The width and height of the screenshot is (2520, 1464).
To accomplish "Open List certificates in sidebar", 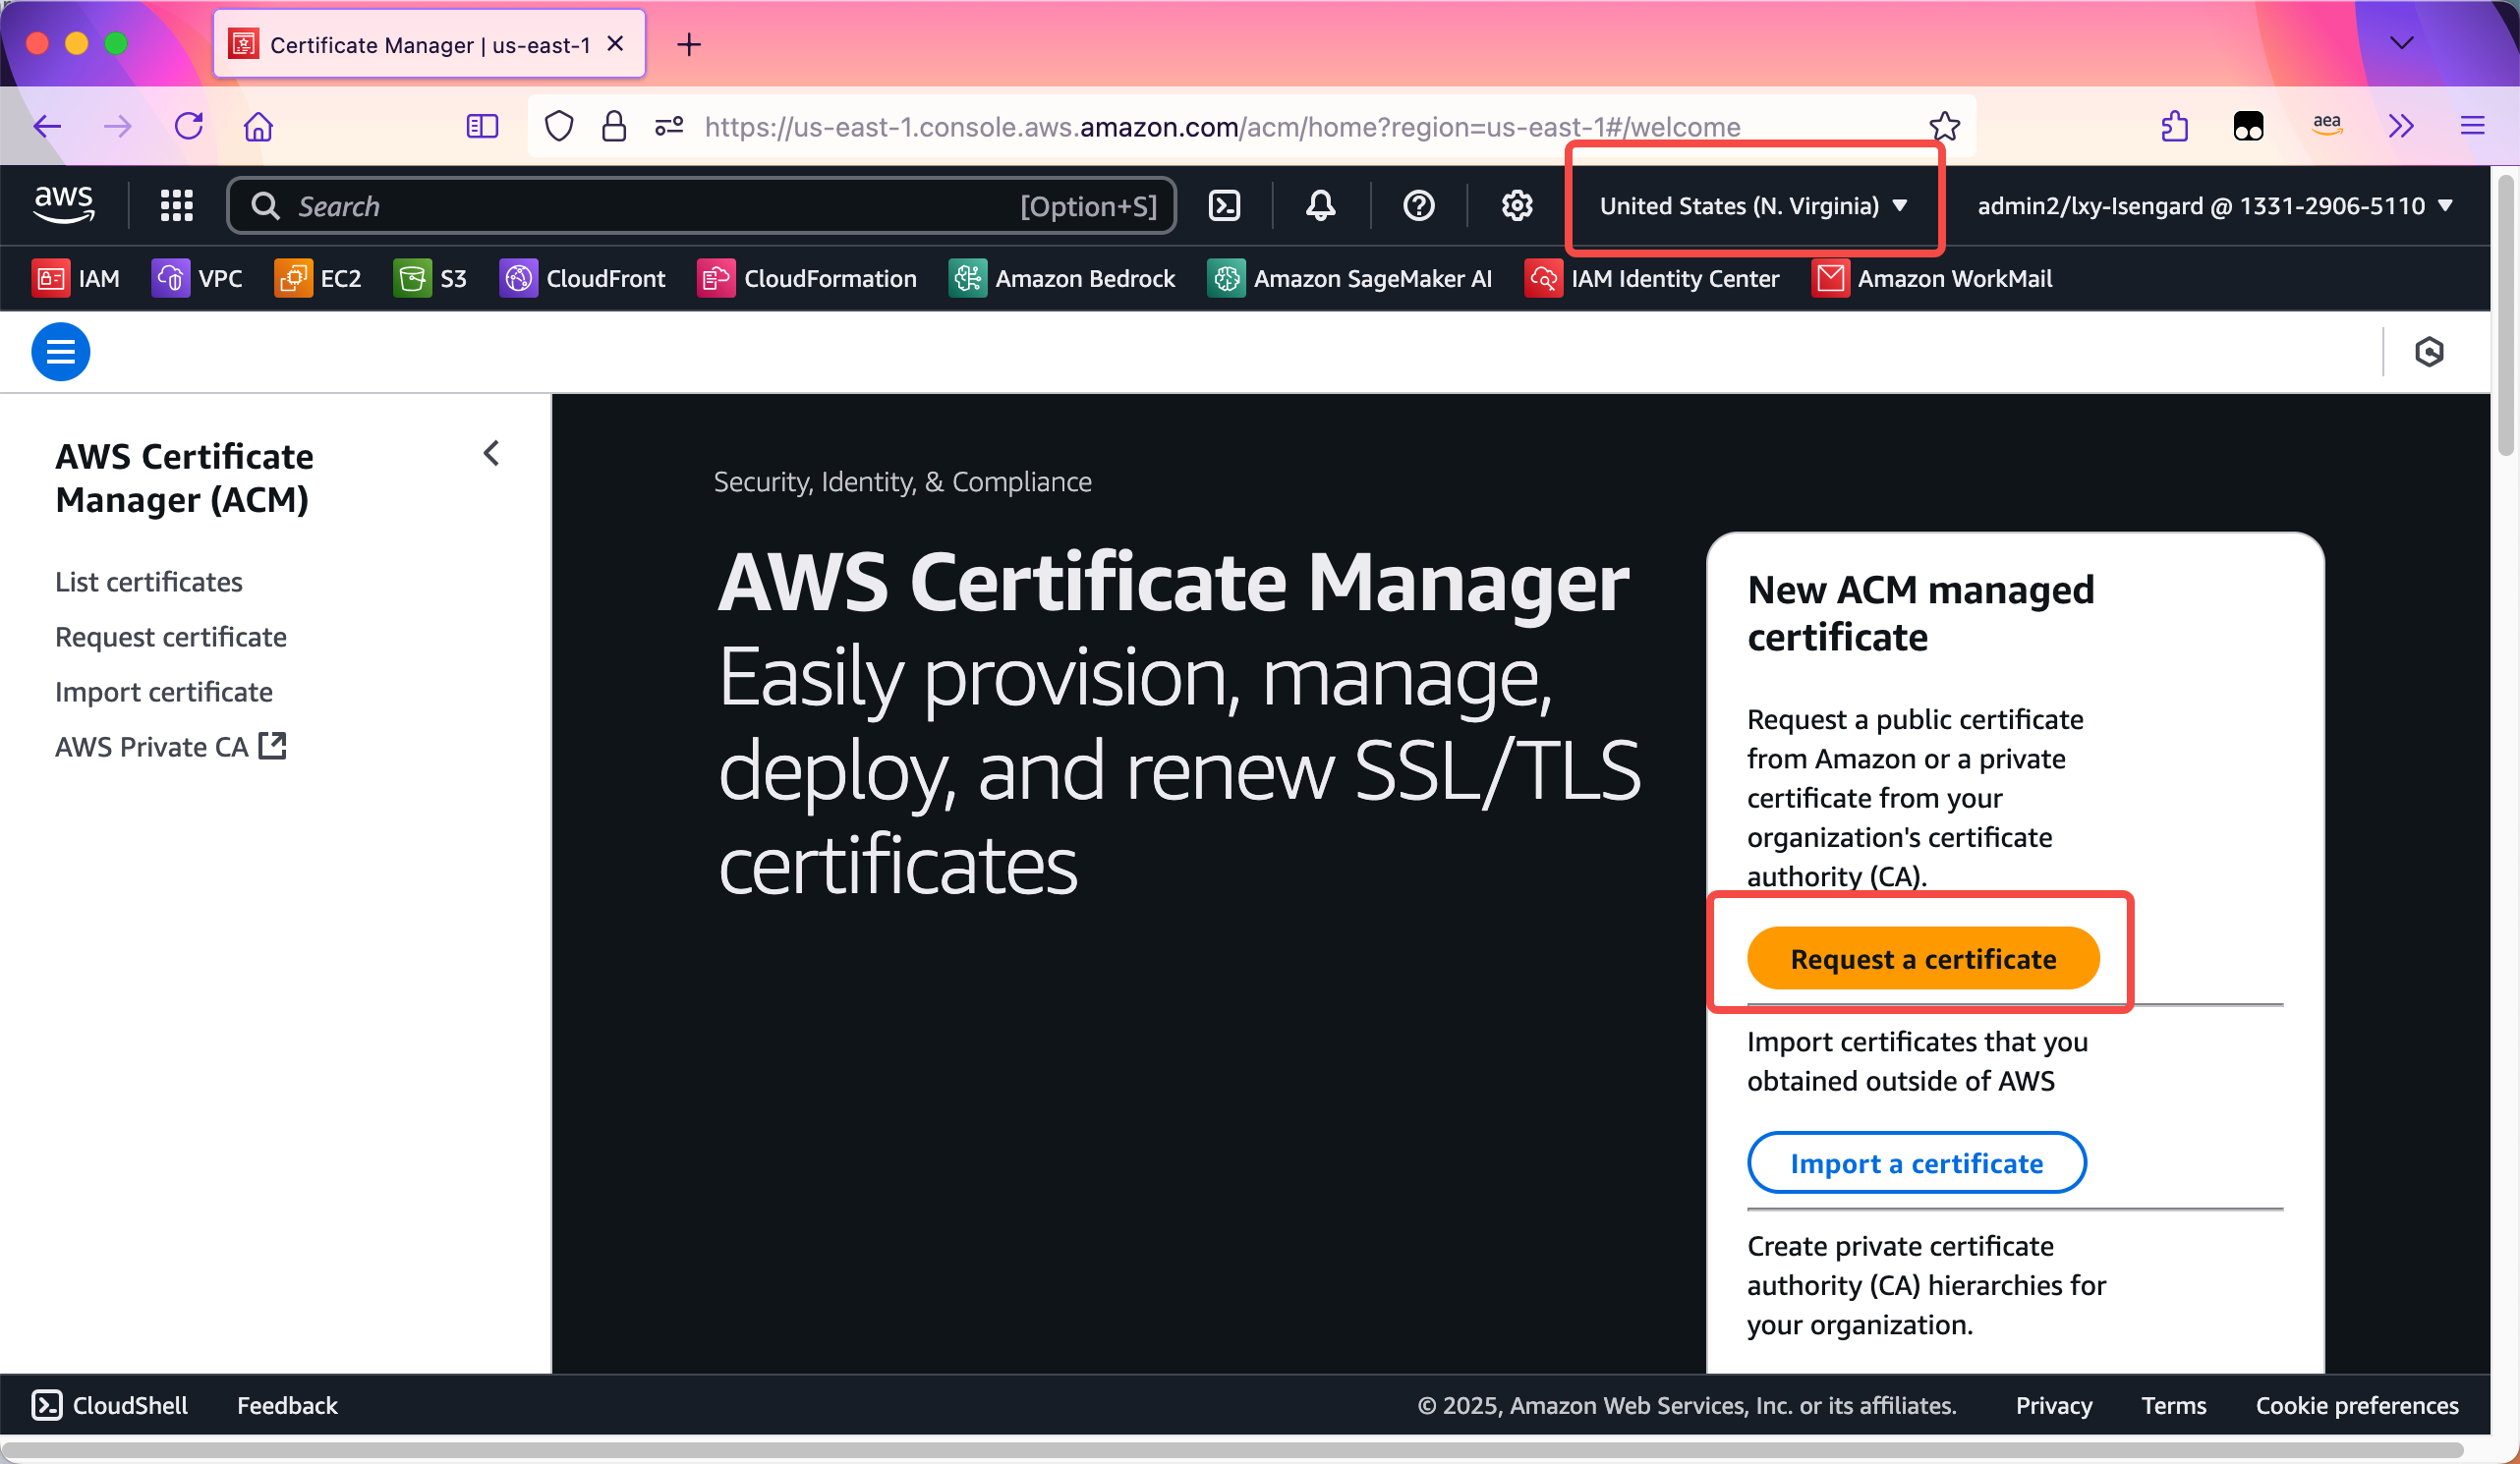I will (x=149, y=582).
